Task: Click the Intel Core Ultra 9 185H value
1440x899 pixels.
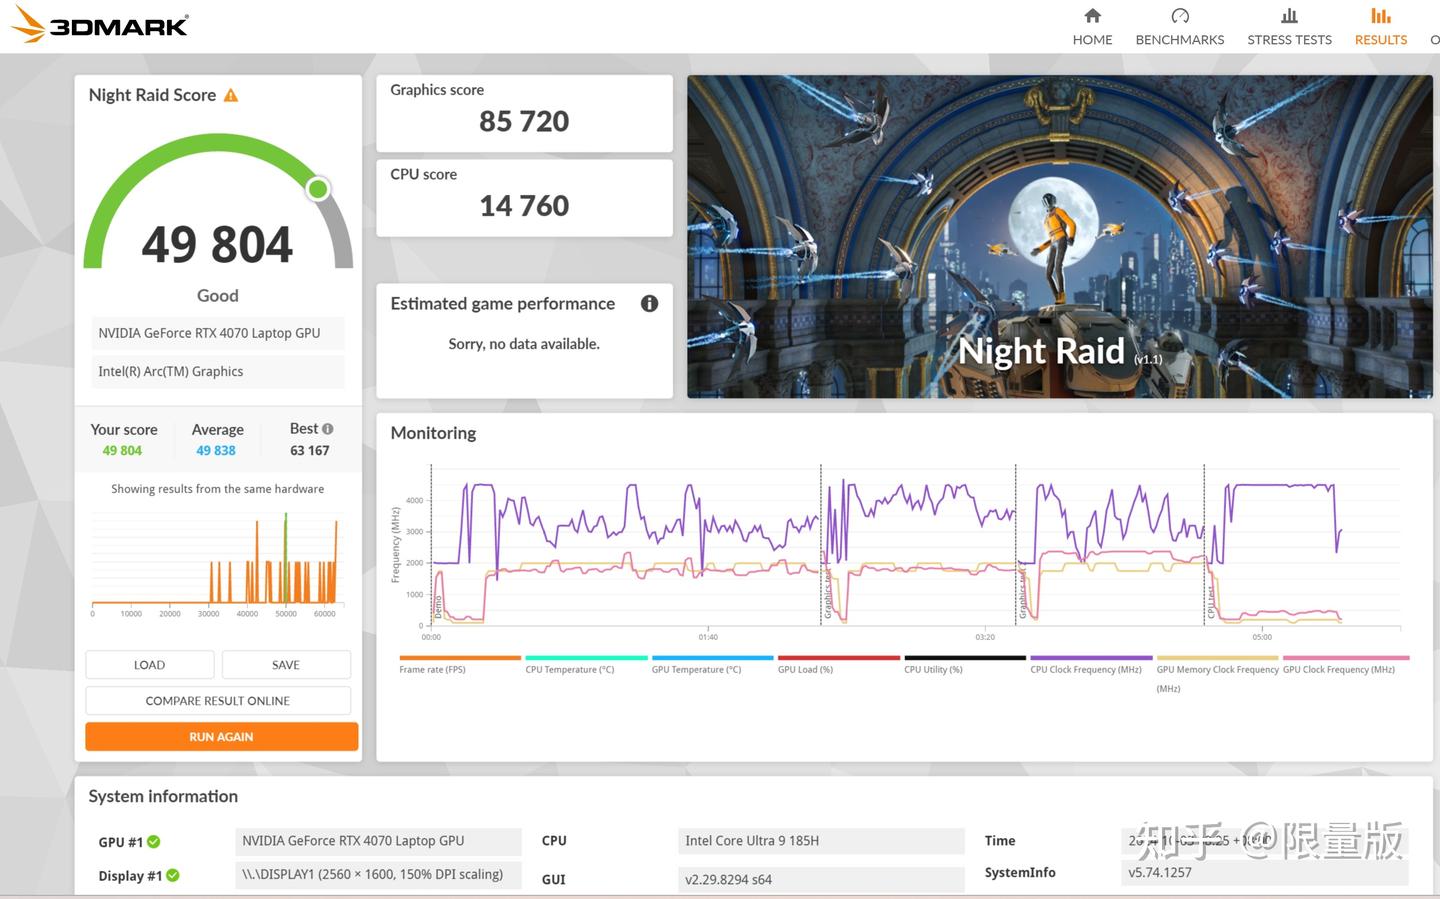Action: (x=821, y=841)
